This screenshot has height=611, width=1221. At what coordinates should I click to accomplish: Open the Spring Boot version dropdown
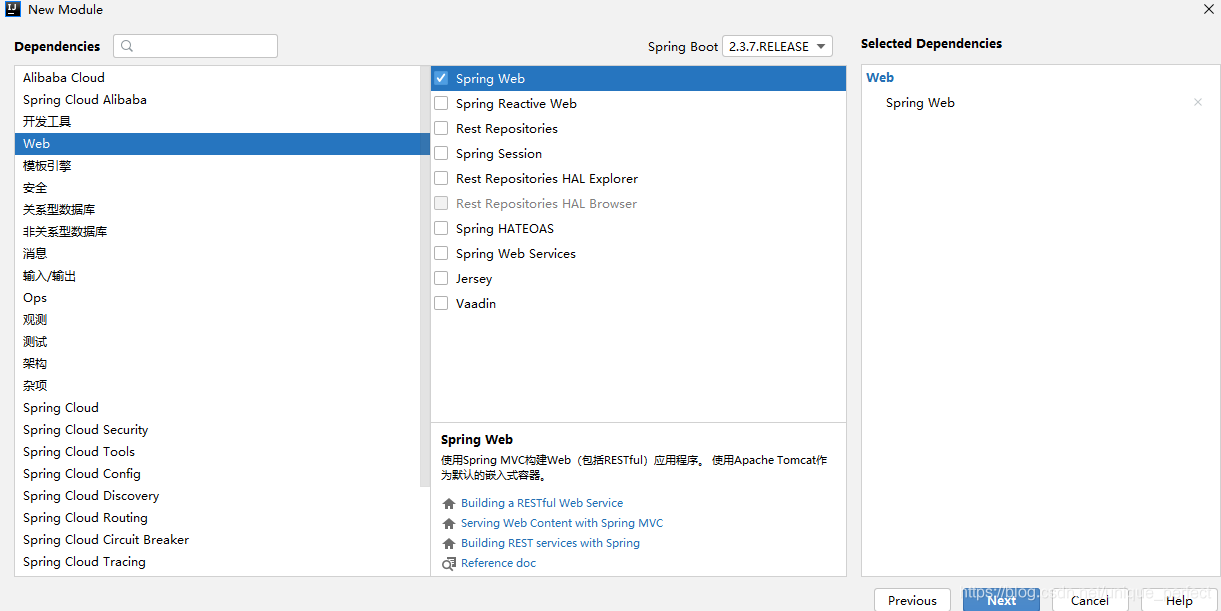point(777,46)
